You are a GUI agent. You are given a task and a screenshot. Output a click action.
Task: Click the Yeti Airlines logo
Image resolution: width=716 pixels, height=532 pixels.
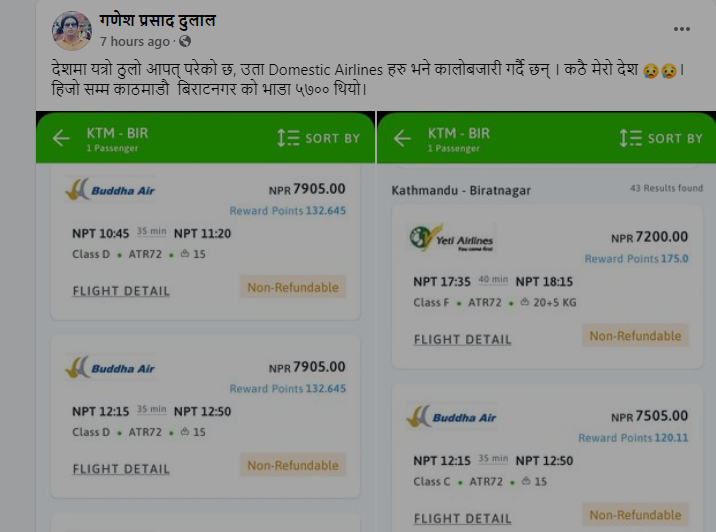(452, 238)
